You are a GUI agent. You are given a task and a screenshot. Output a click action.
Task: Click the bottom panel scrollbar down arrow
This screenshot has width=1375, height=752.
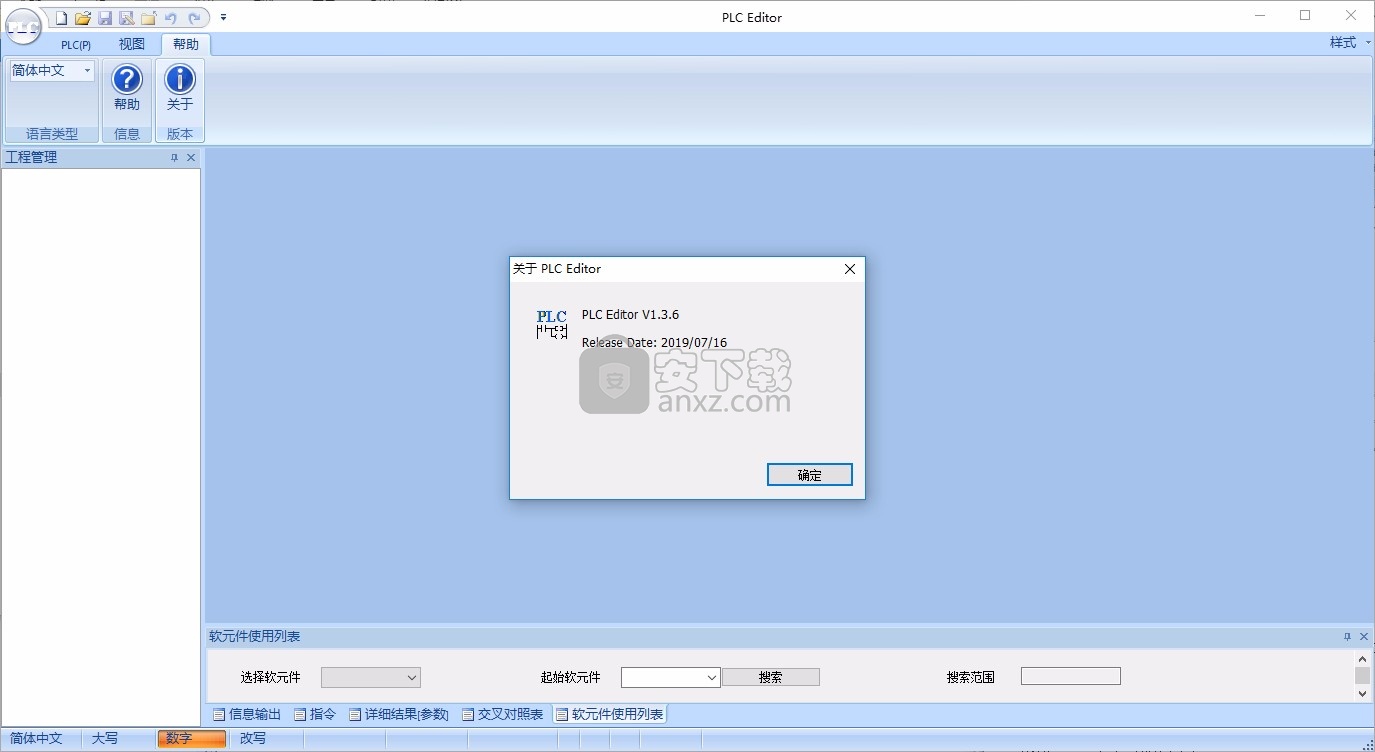[1362, 693]
